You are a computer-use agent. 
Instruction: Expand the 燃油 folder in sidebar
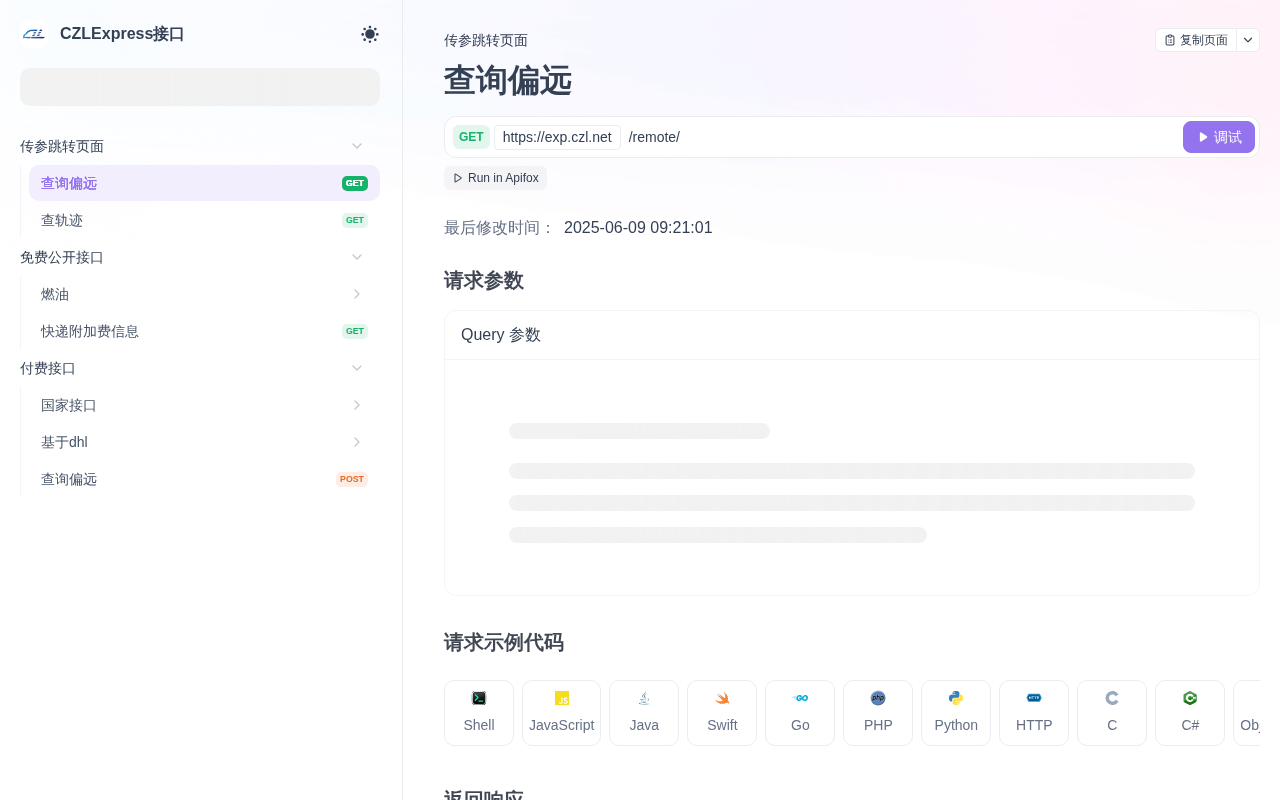click(x=357, y=294)
